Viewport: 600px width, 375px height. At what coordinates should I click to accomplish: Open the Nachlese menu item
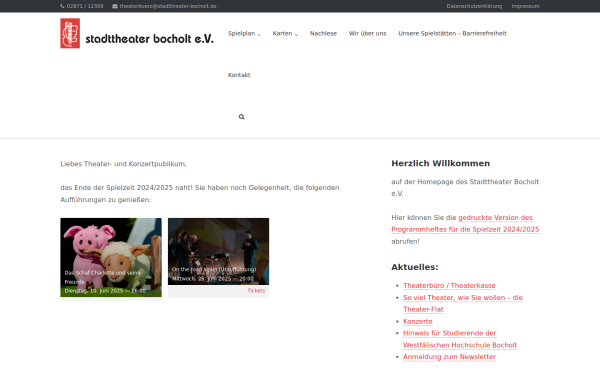coord(323,33)
